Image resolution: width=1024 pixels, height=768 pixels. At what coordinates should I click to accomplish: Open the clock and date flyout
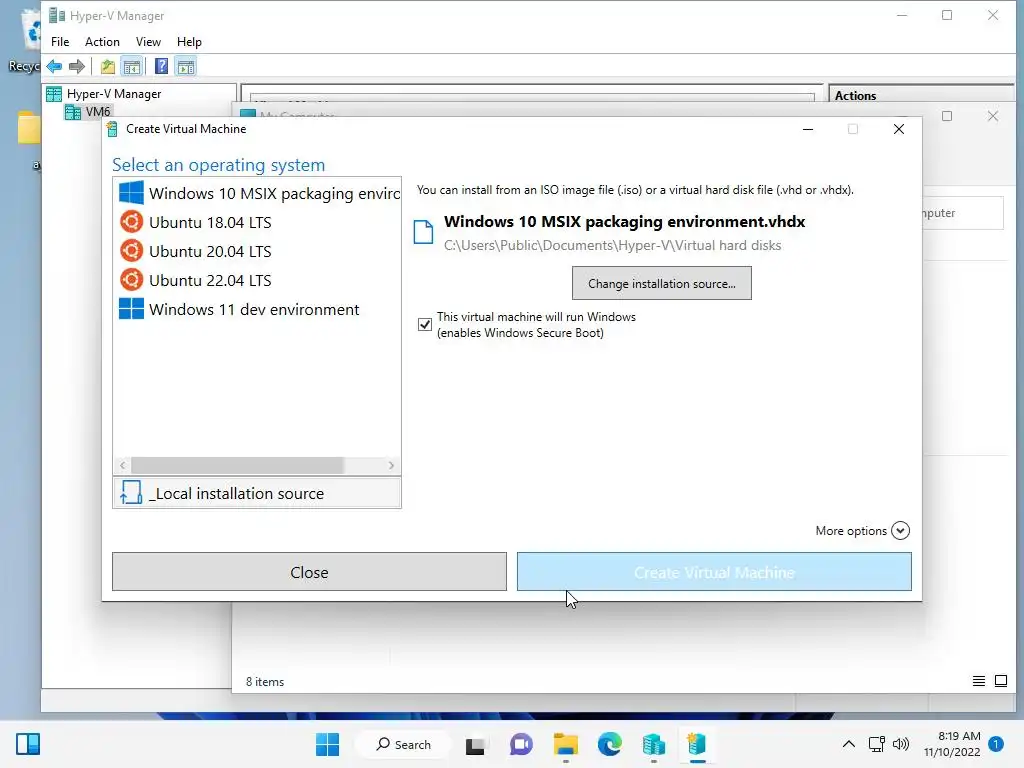click(x=952, y=744)
